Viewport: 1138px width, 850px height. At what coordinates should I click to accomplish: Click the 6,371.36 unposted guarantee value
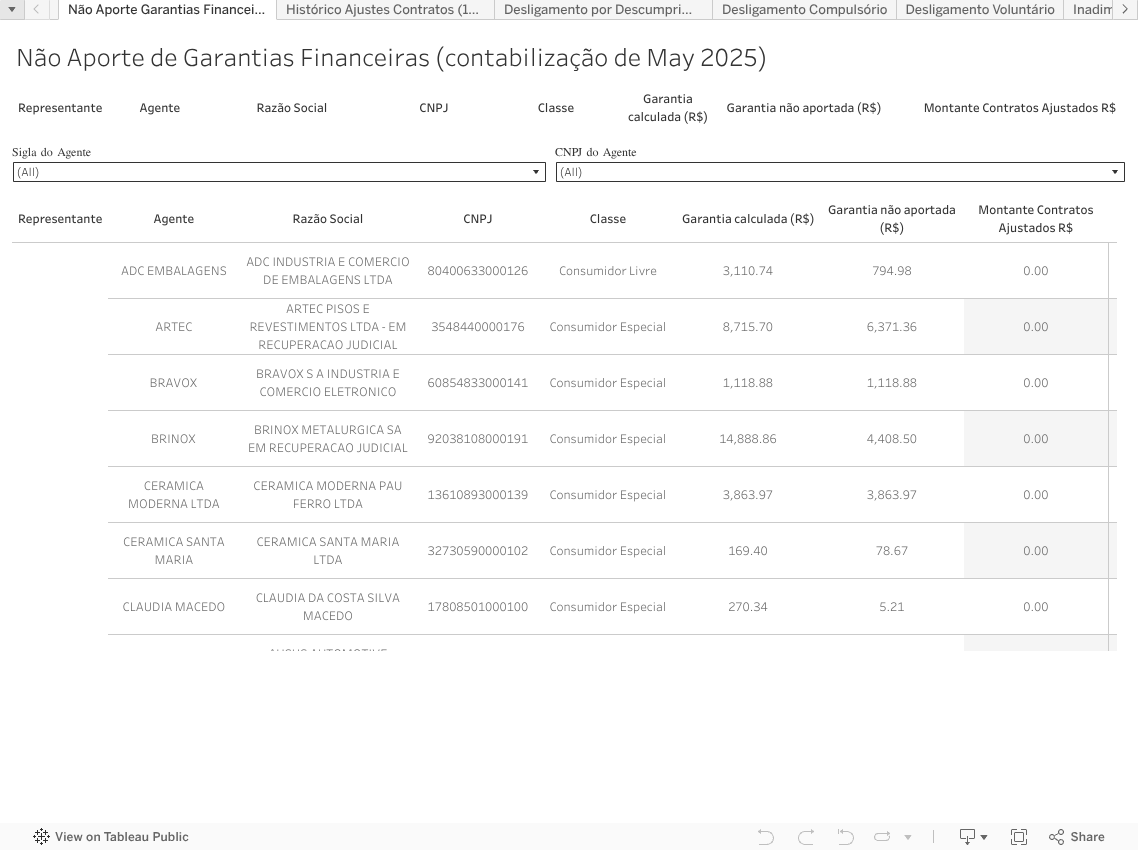[x=891, y=327]
